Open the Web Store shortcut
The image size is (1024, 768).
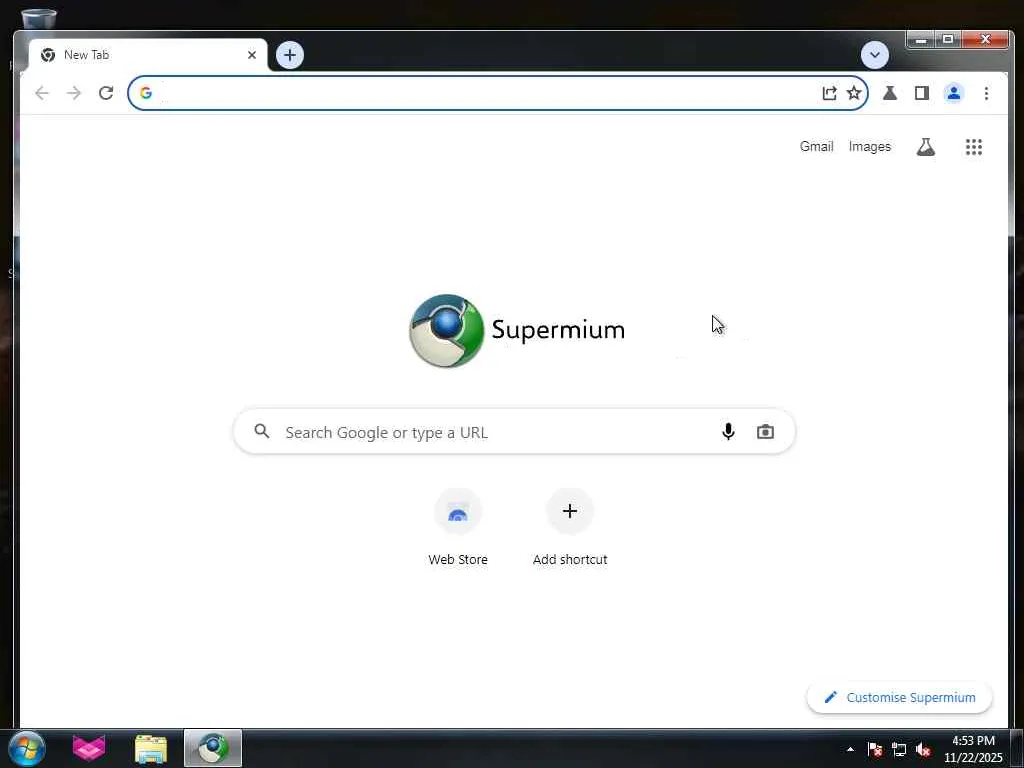[458, 511]
